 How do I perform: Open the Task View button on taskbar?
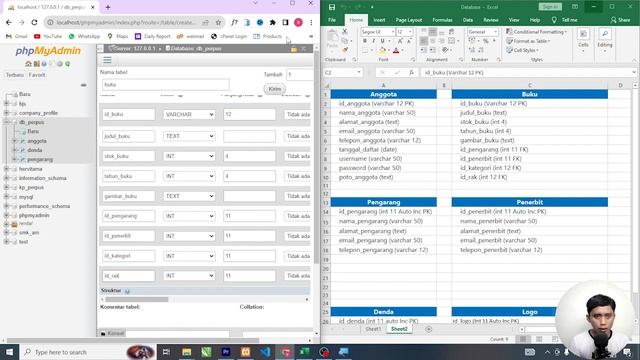tap(166, 352)
